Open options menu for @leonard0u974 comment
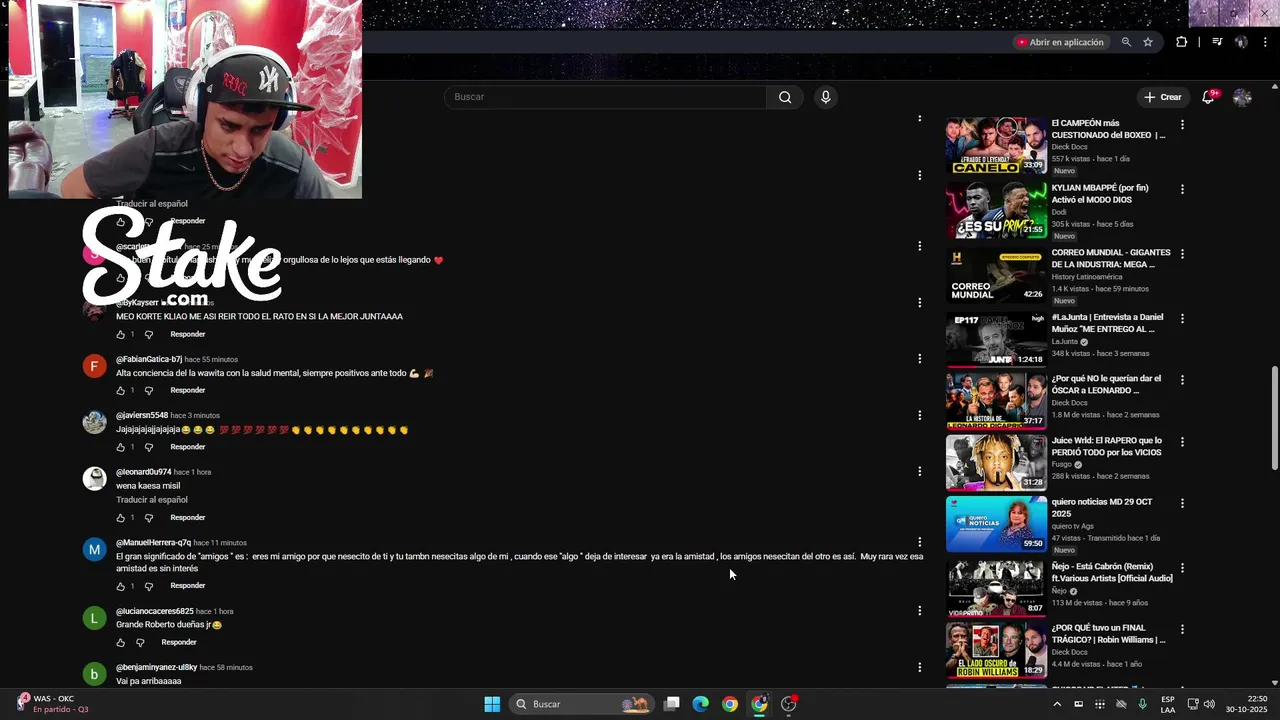 click(x=920, y=471)
